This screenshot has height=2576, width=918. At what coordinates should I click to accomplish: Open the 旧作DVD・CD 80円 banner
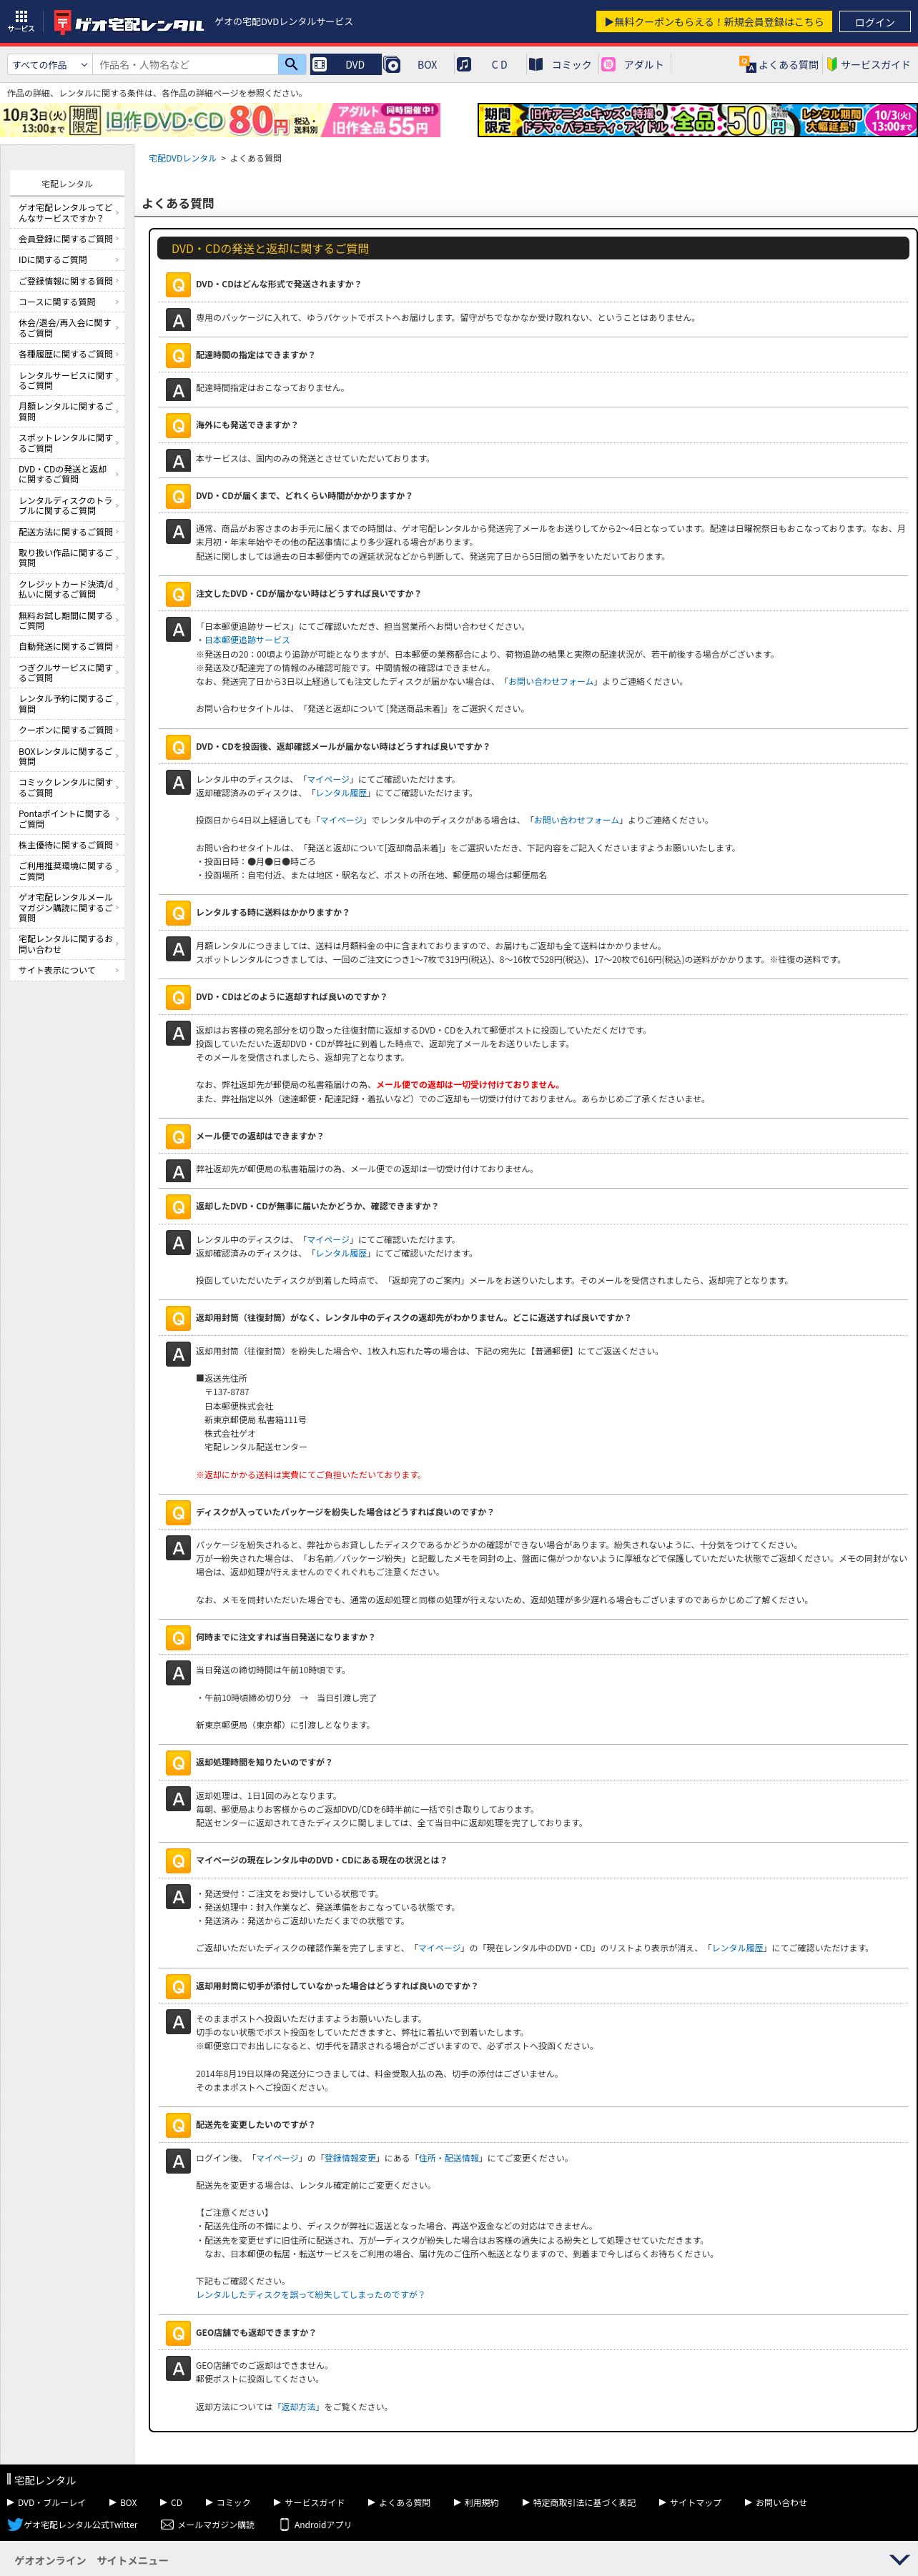click(x=220, y=120)
